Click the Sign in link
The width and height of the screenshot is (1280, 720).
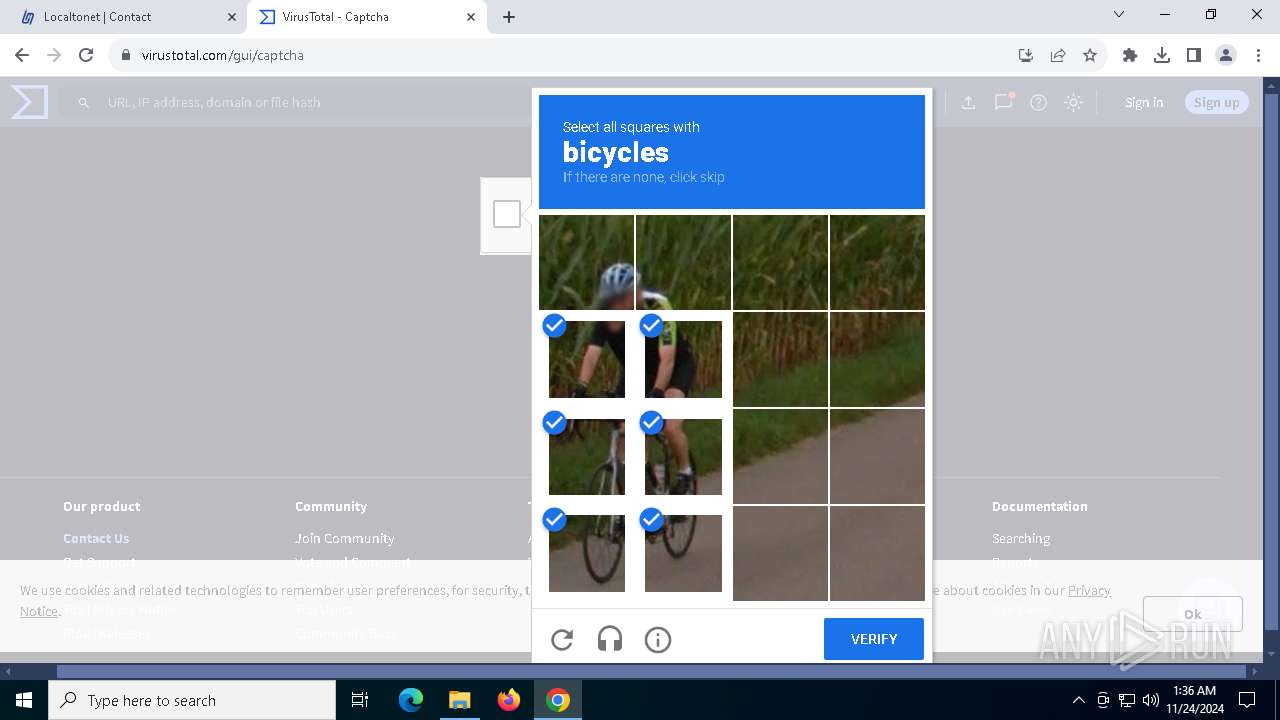tap(1144, 102)
